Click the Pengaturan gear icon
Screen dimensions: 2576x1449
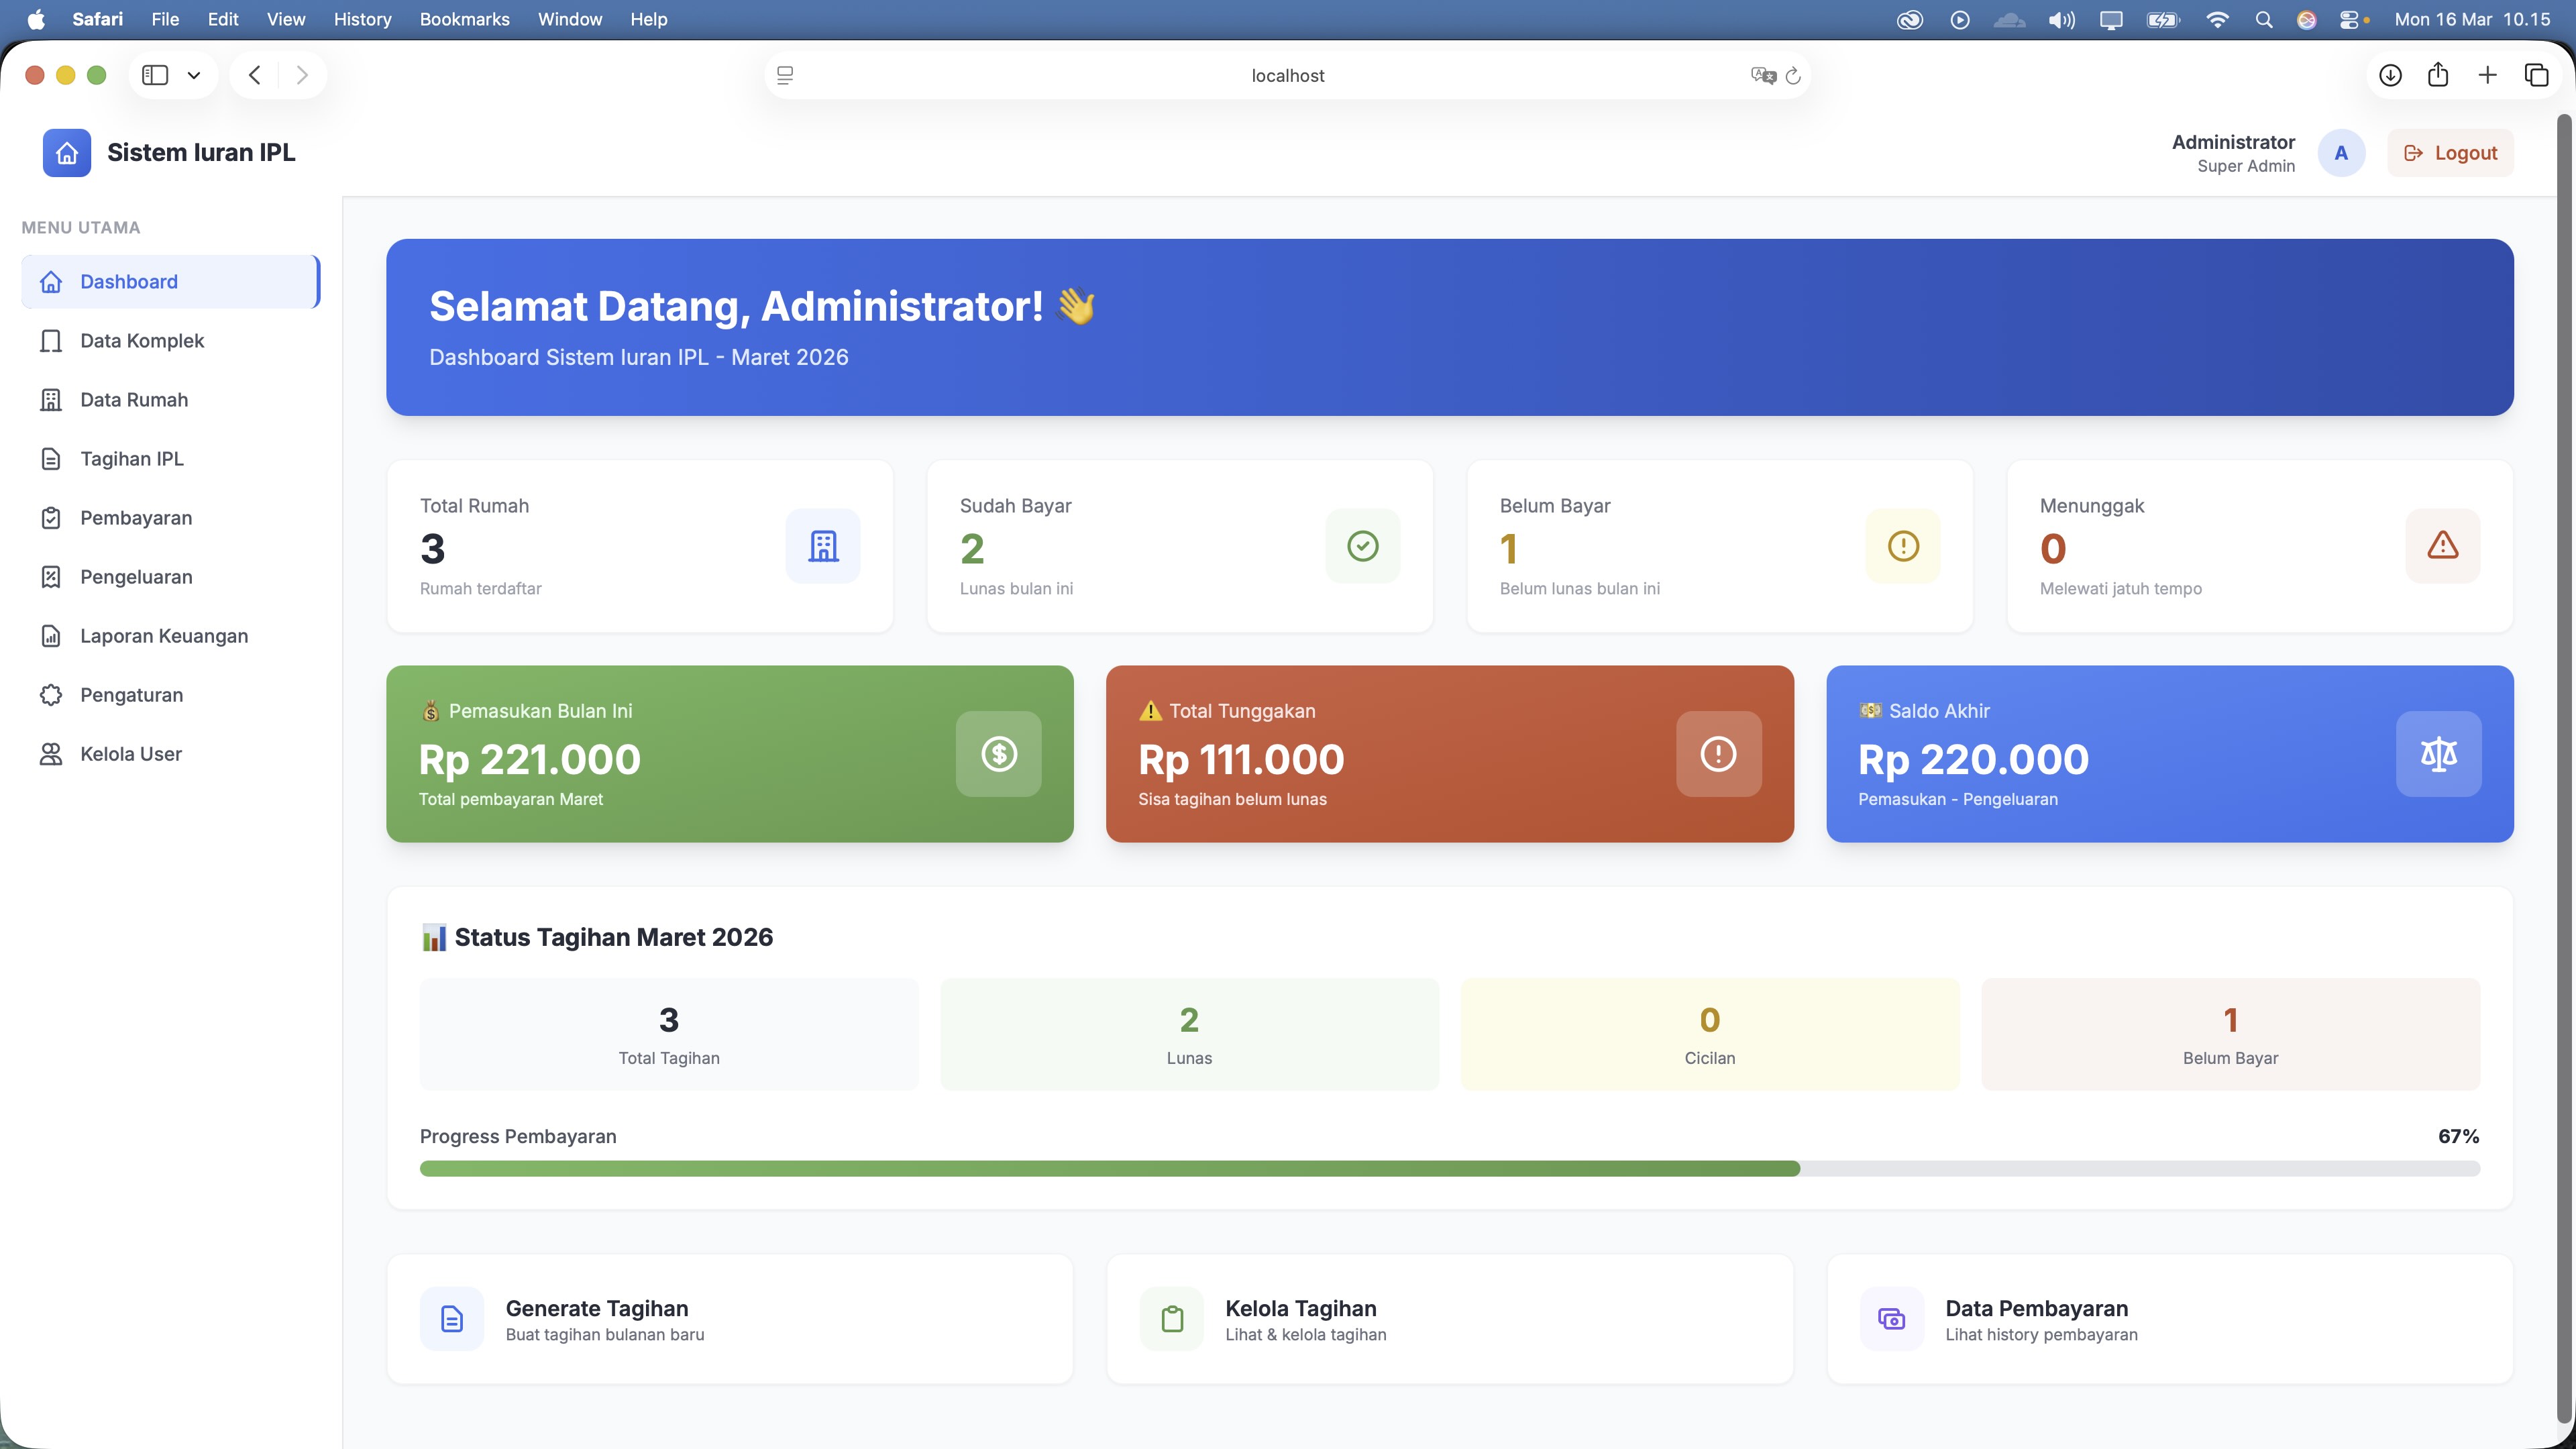tap(51, 695)
